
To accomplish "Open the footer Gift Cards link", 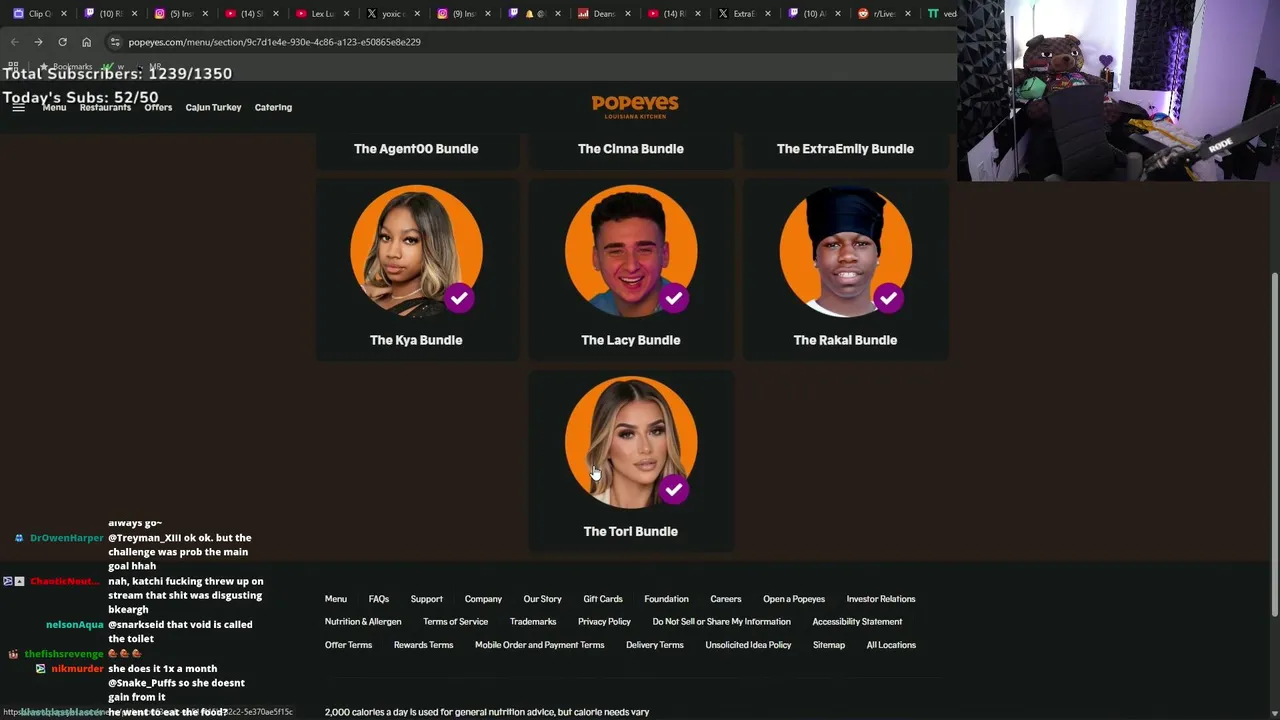I will pyautogui.click(x=603, y=599).
